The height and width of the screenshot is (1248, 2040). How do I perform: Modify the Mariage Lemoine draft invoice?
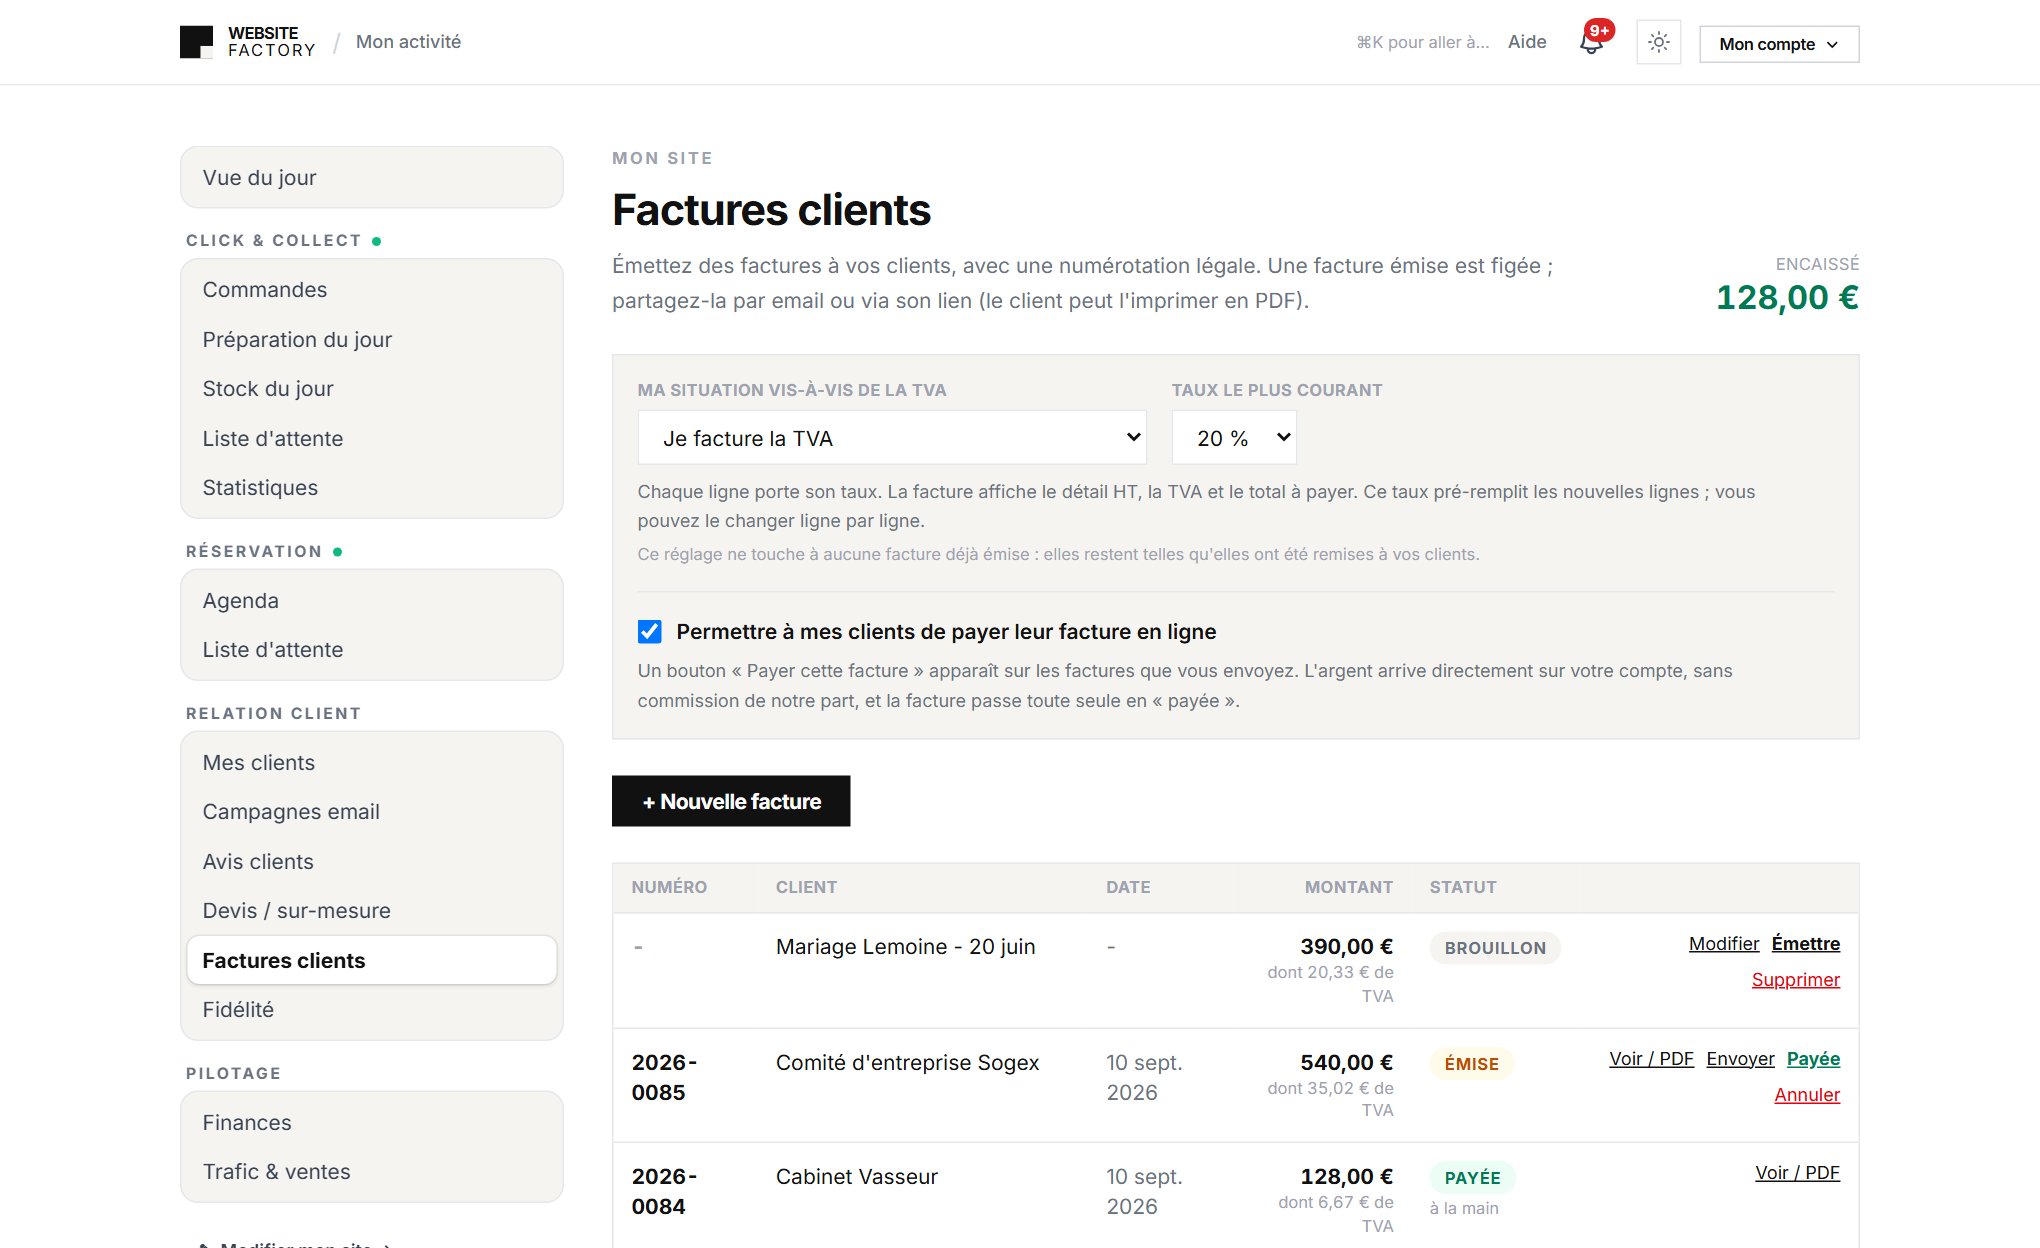(x=1724, y=944)
